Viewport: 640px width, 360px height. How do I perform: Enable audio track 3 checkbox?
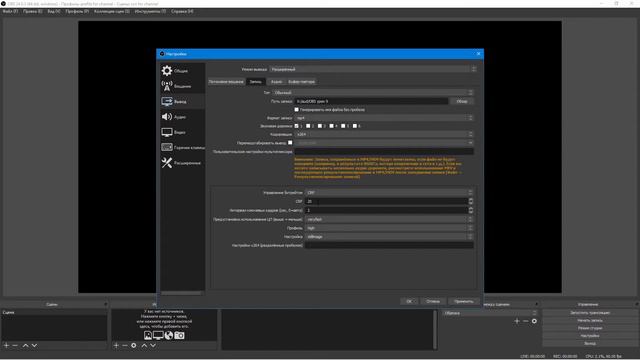pos(320,126)
